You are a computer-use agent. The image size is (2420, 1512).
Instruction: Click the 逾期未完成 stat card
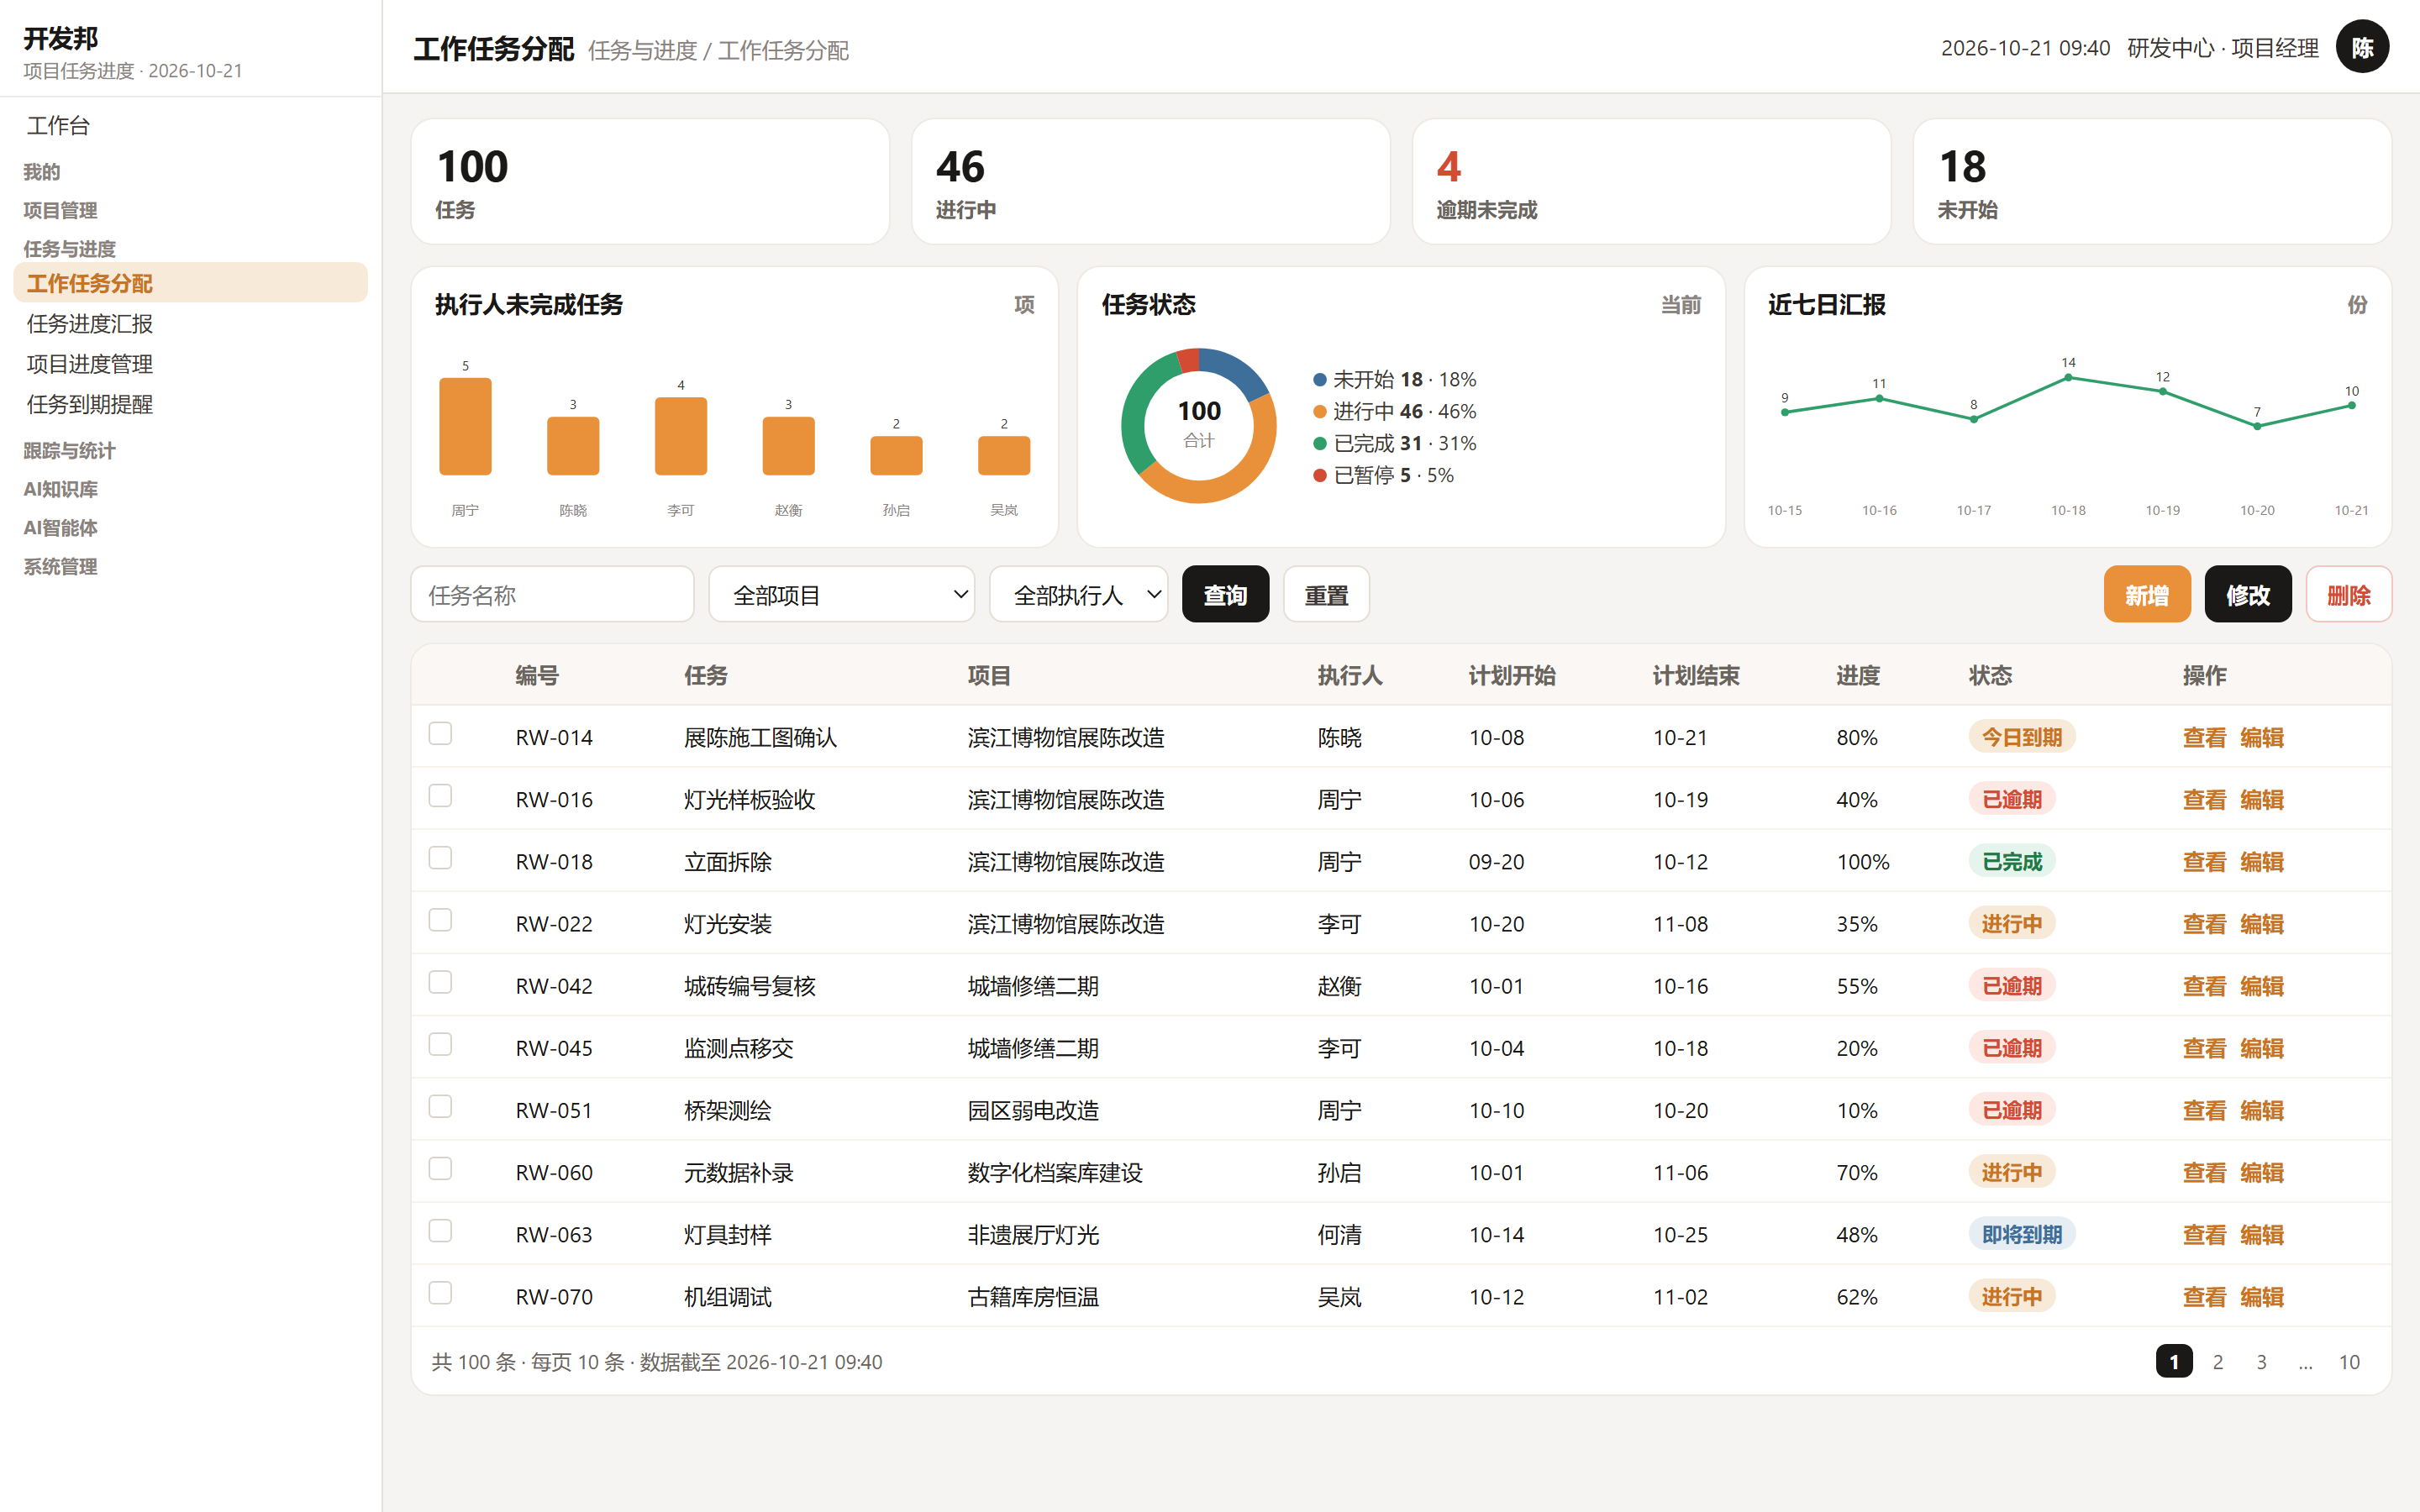coord(1651,181)
